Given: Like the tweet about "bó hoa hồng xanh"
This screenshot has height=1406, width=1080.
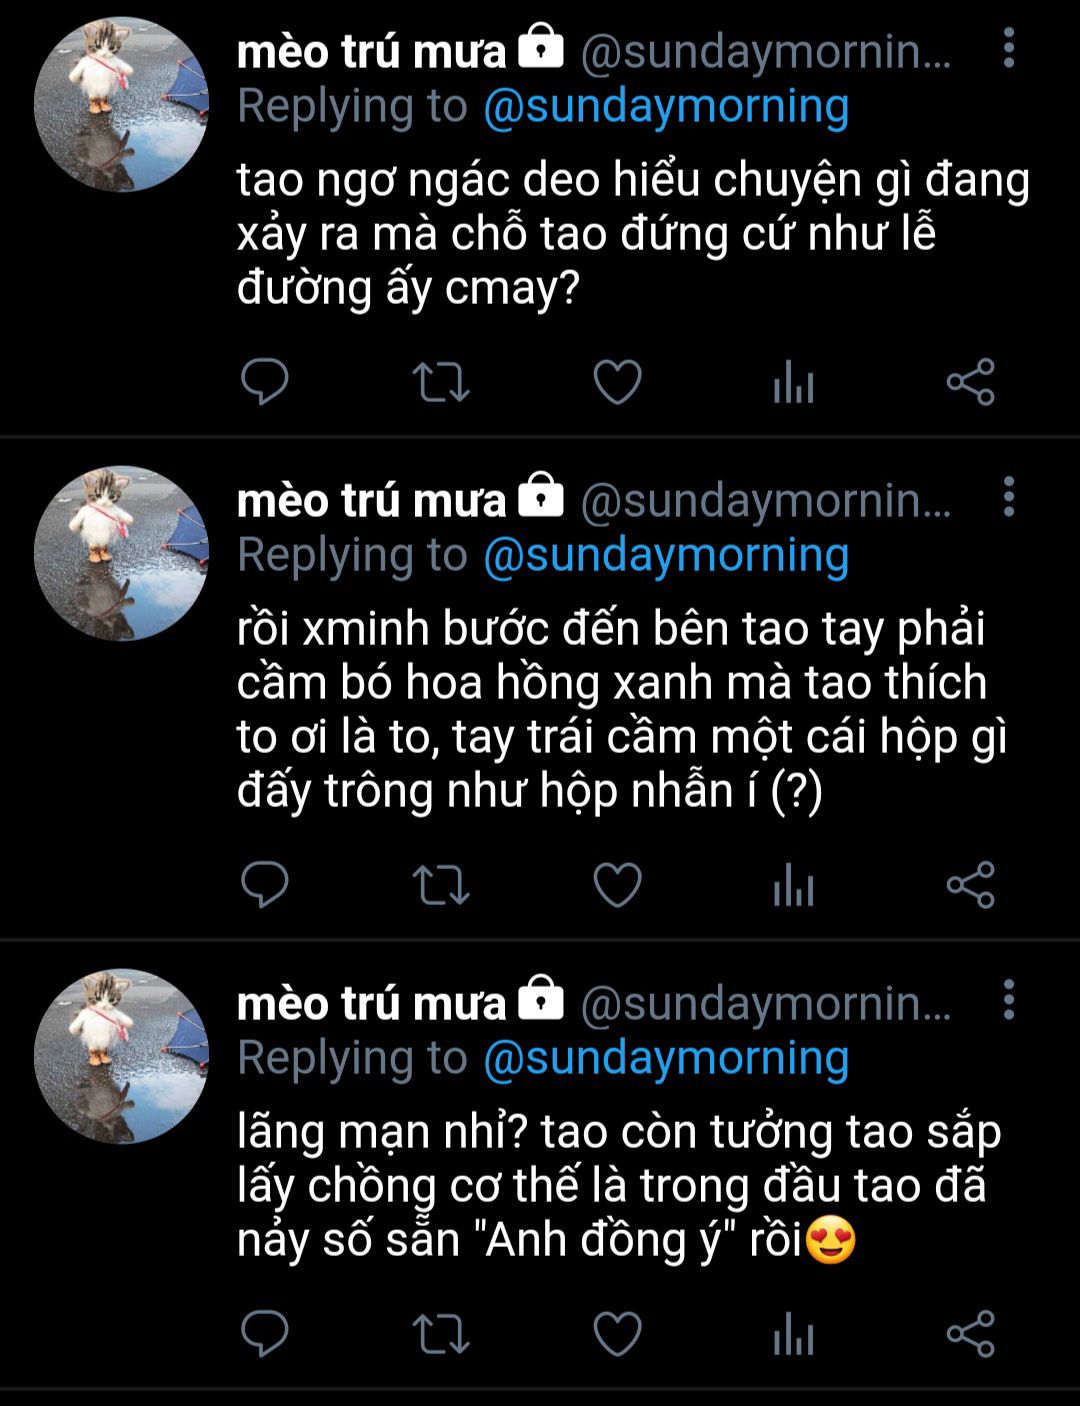Looking at the screenshot, I should (x=617, y=885).
